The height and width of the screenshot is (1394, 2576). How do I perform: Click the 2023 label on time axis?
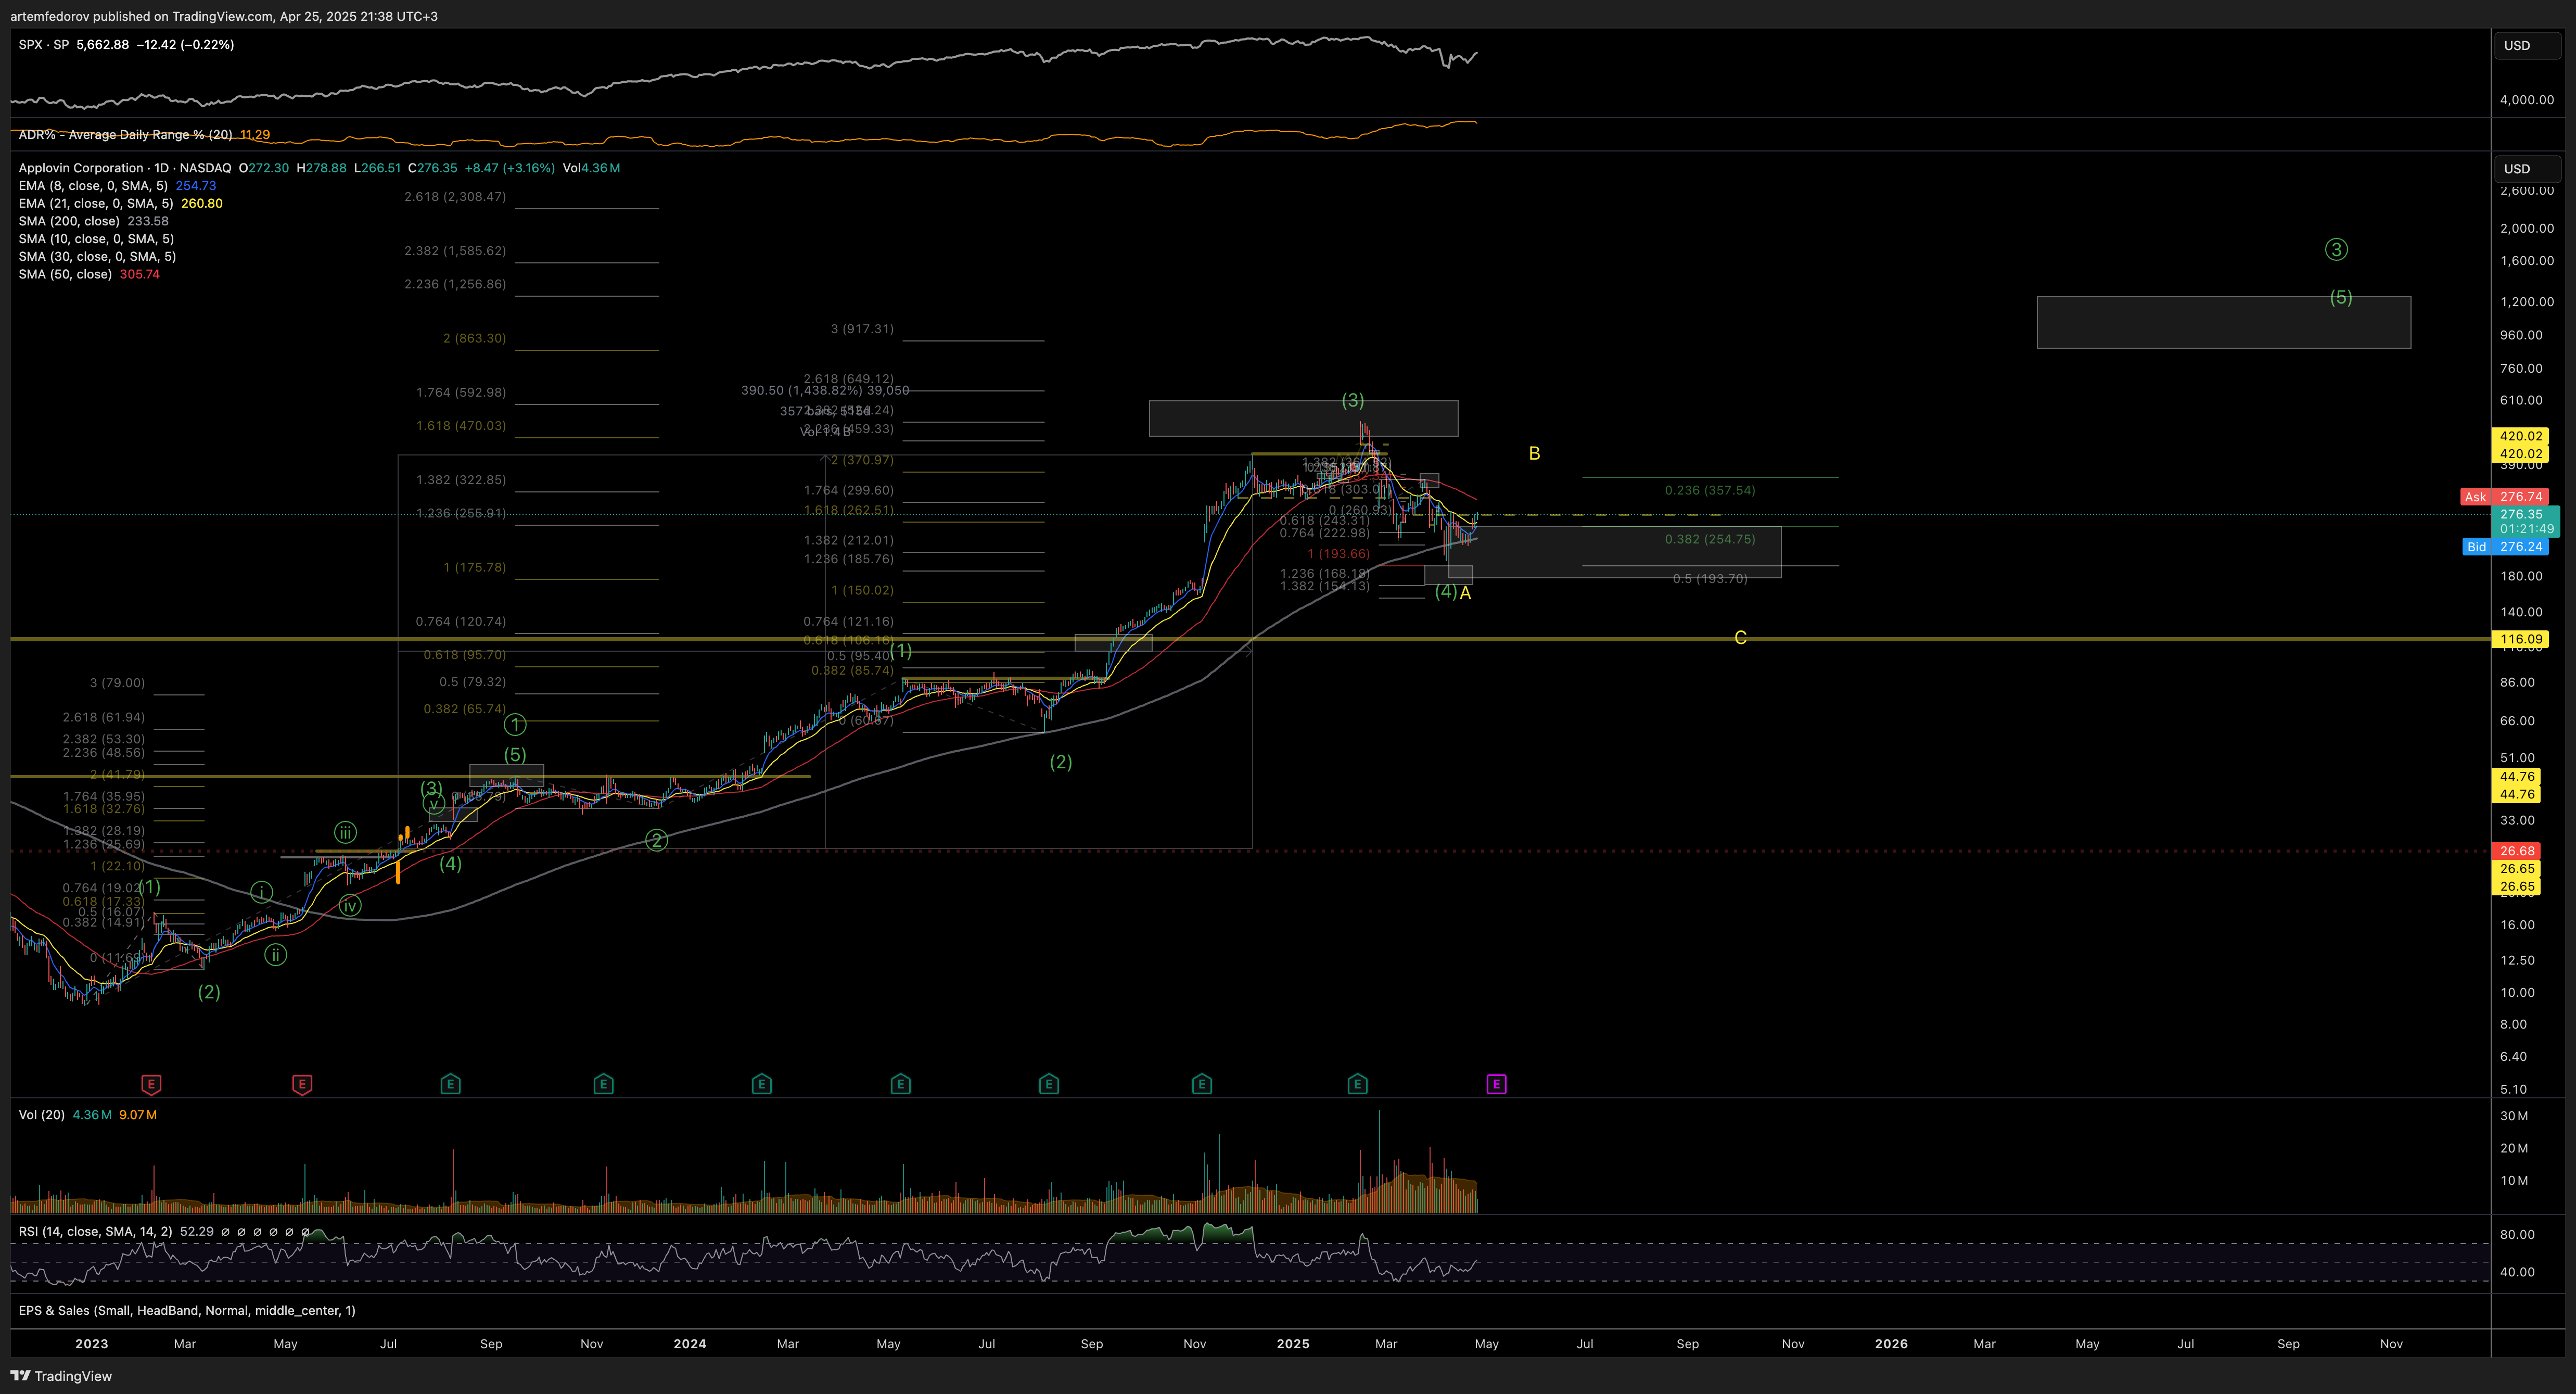tap(91, 1344)
